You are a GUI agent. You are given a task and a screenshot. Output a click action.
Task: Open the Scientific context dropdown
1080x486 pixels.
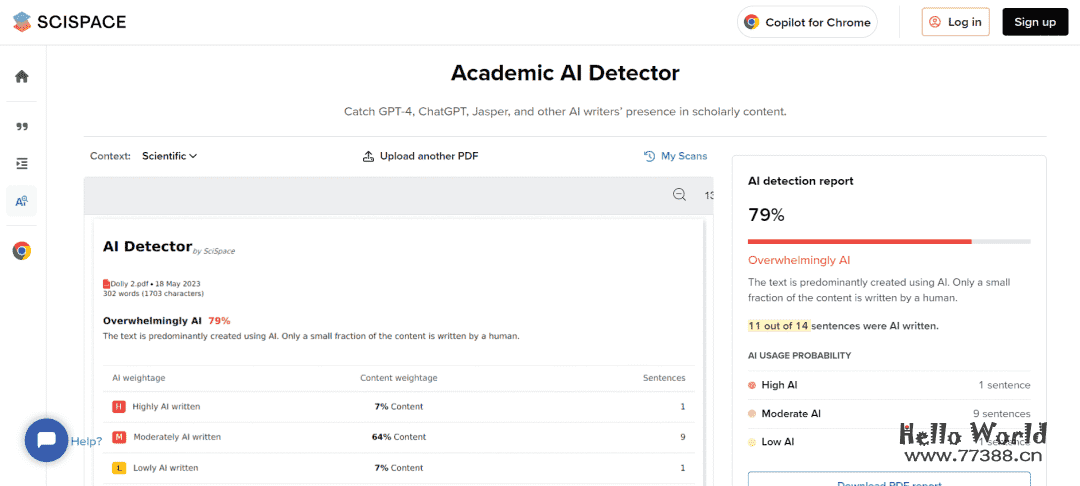169,156
